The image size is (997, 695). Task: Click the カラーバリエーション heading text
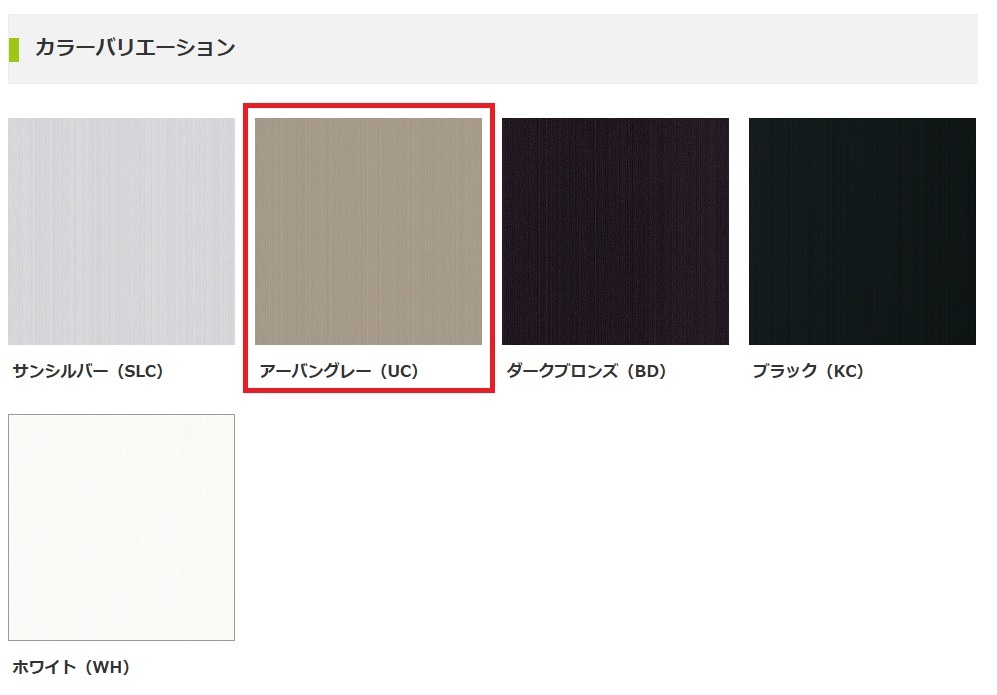click(135, 48)
